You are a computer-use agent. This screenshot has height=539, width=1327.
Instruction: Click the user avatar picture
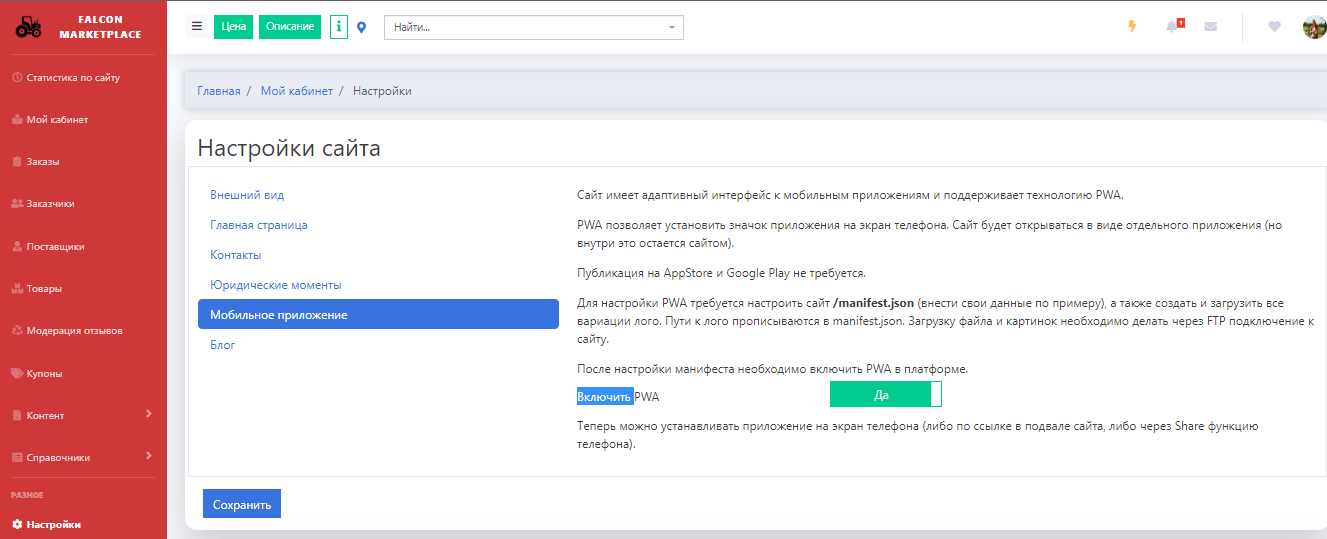coord(1314,27)
